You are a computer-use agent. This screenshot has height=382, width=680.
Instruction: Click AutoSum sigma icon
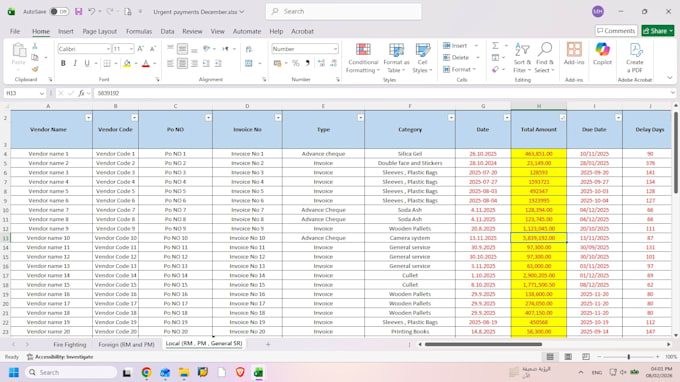coord(495,46)
